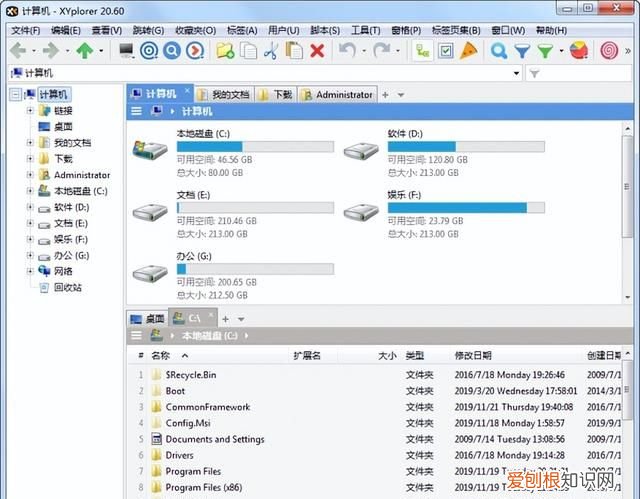This screenshot has height=499, width=640.
Task: Expand the 本地磁盘 (C:) tree node
Action: click(30, 191)
